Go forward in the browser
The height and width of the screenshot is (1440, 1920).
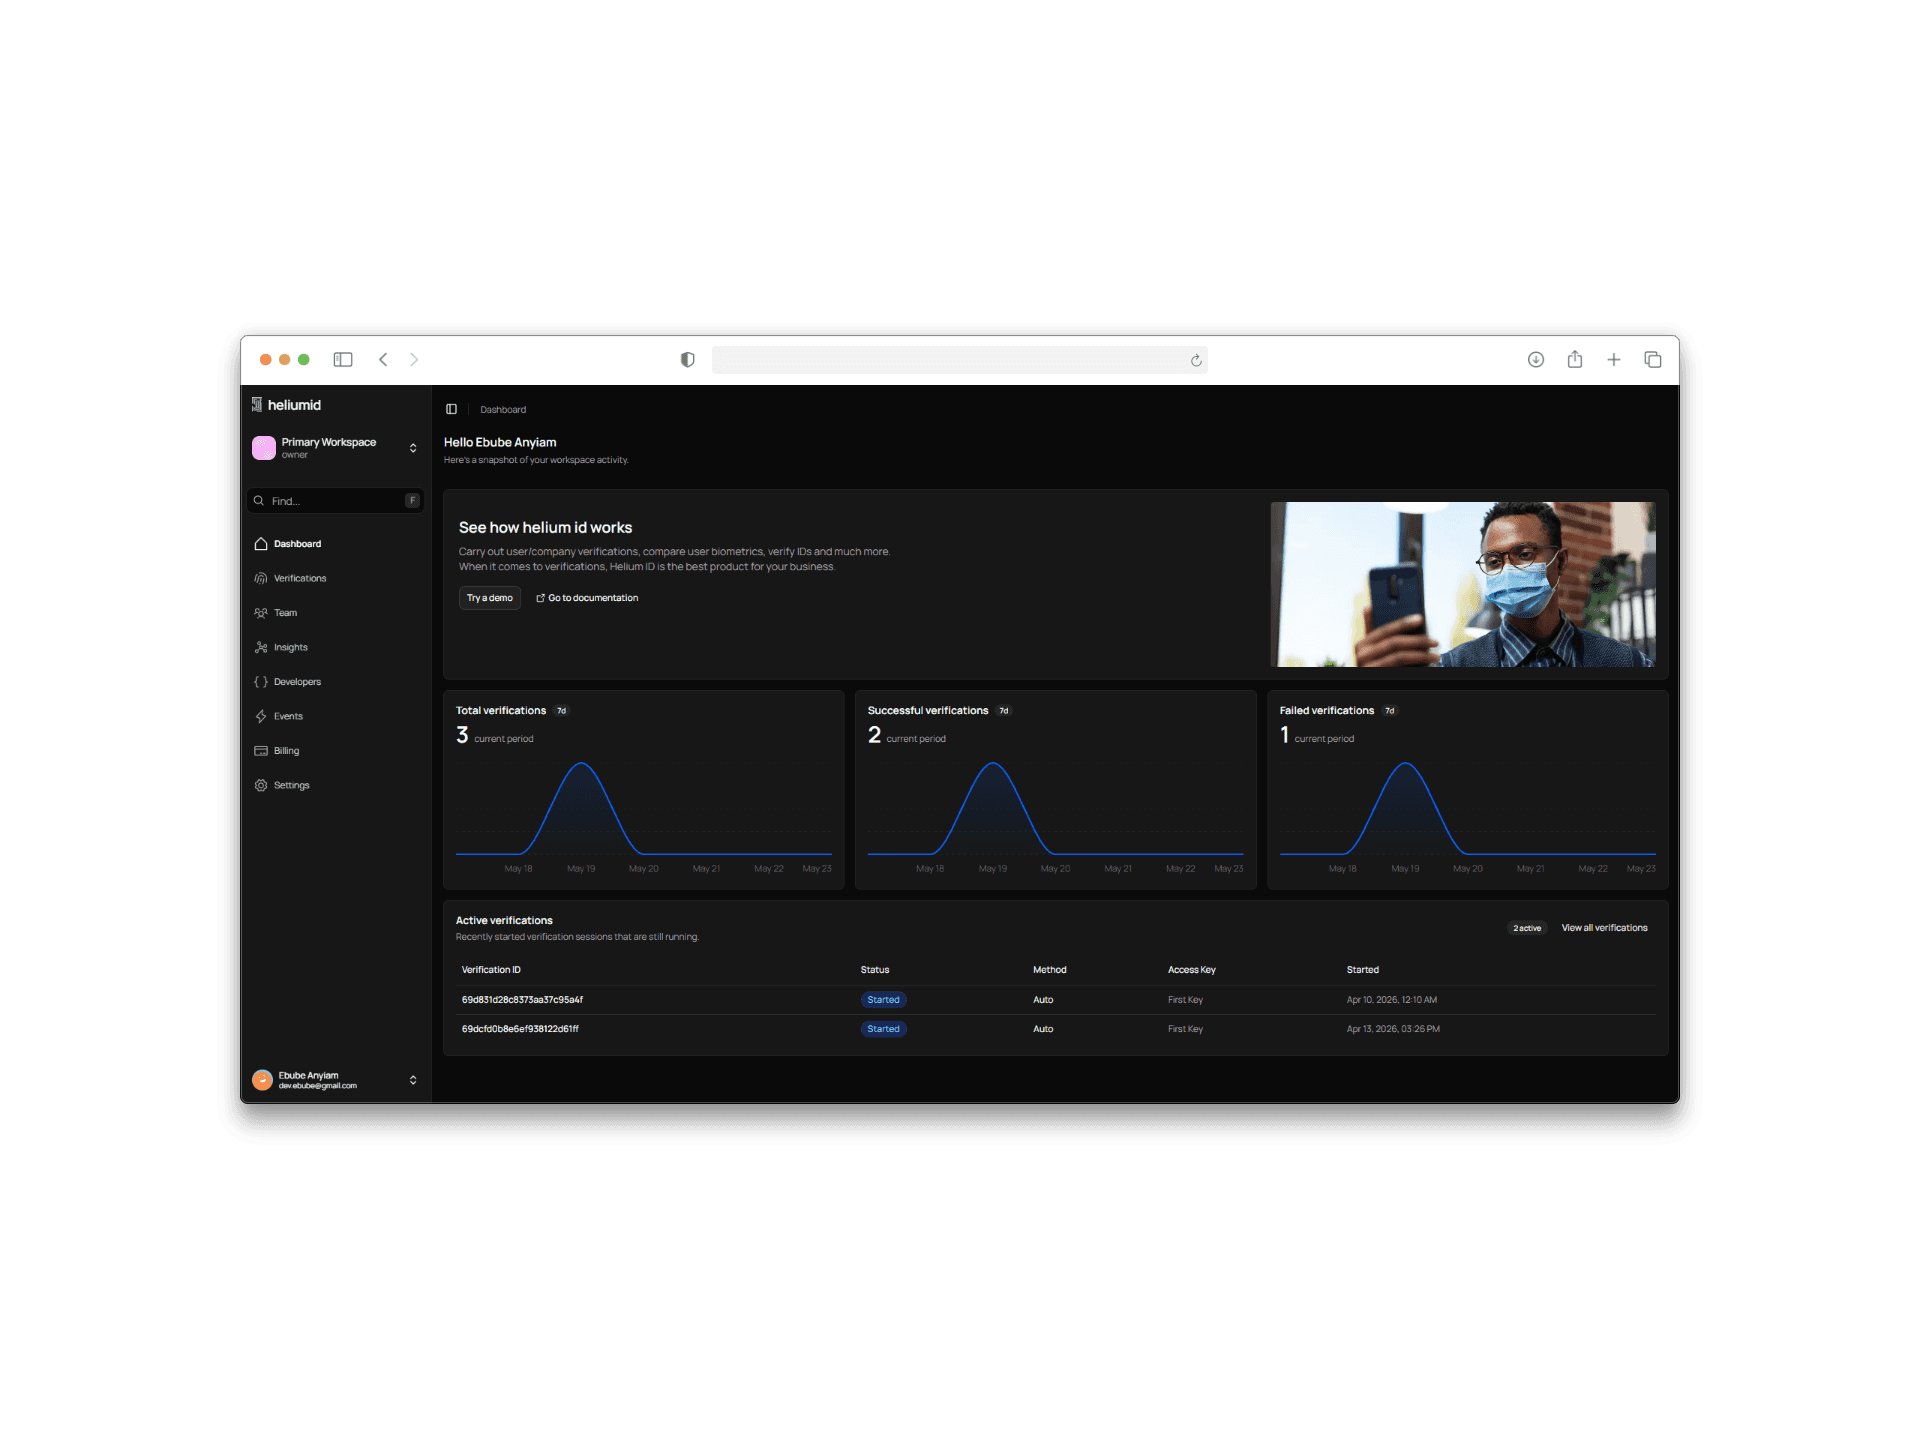[414, 360]
